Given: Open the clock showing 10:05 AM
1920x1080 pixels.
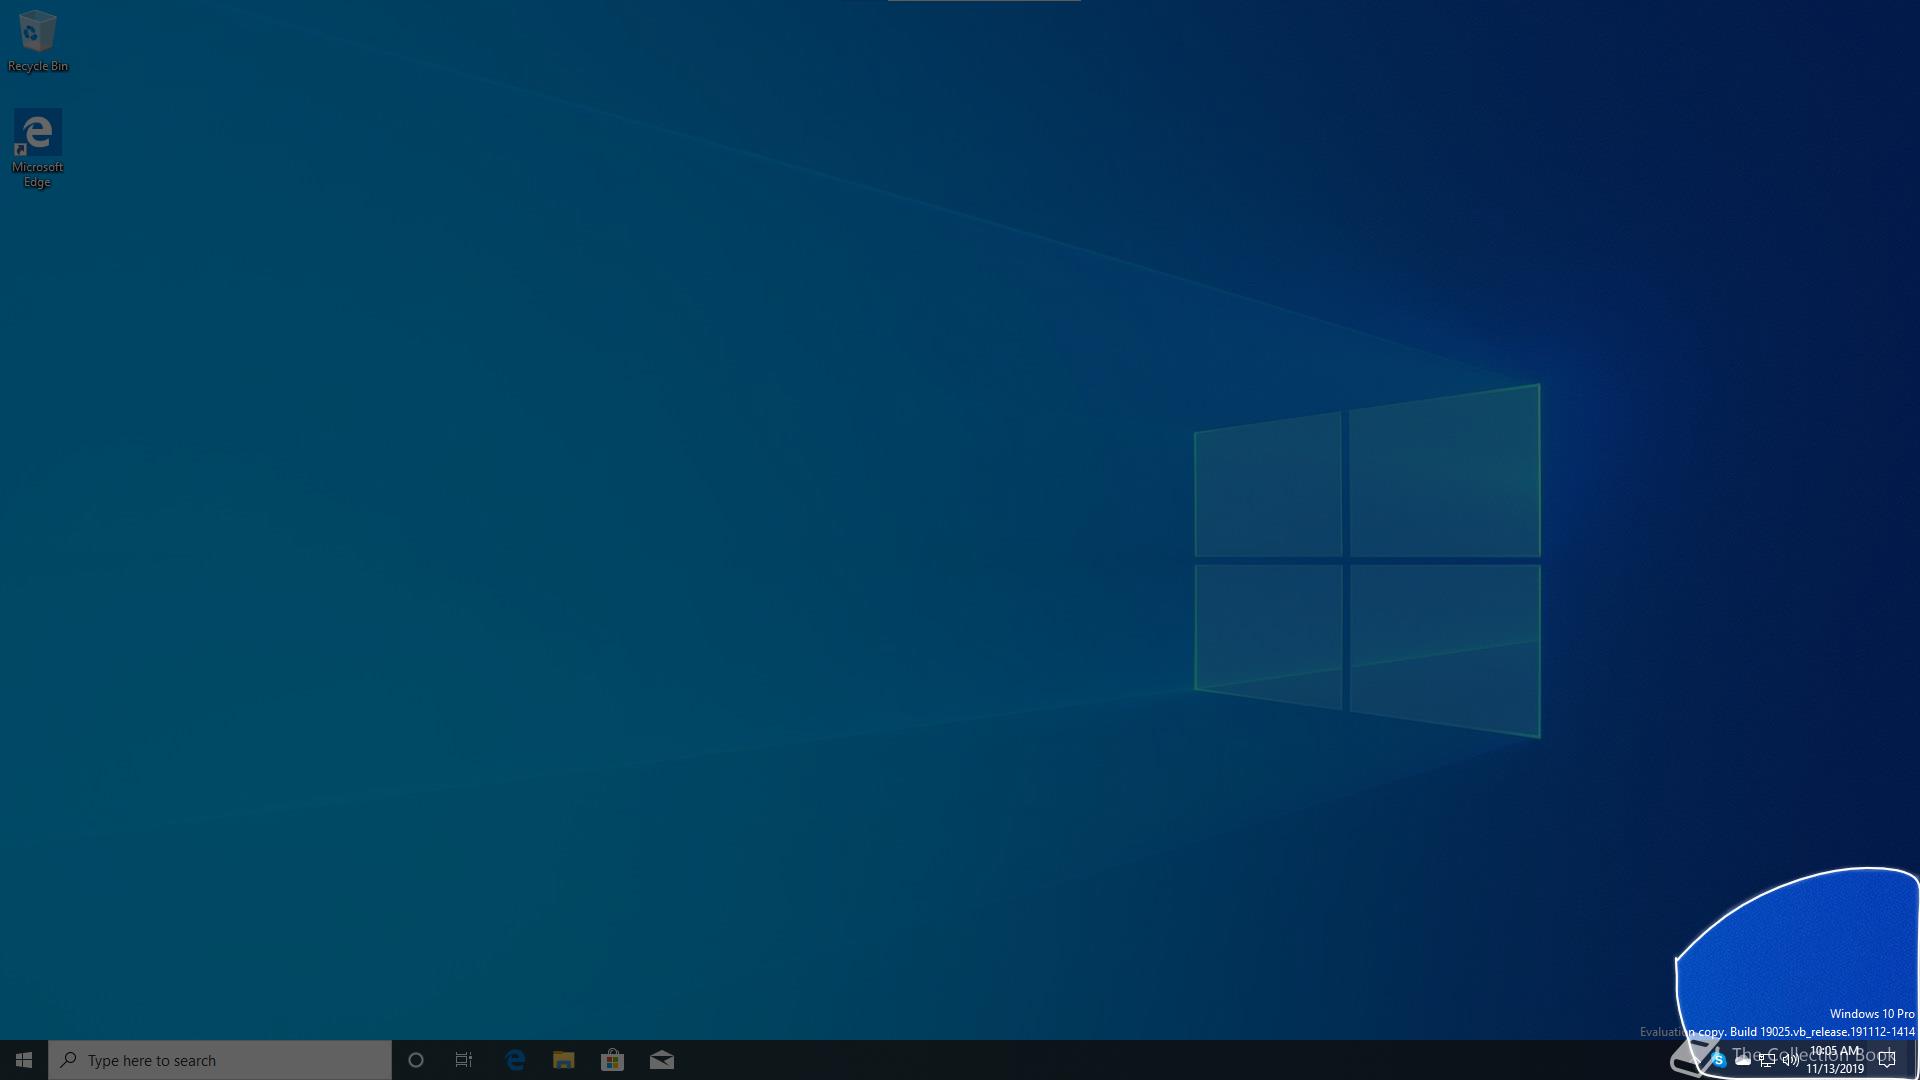Looking at the screenshot, I should point(1835,1060).
